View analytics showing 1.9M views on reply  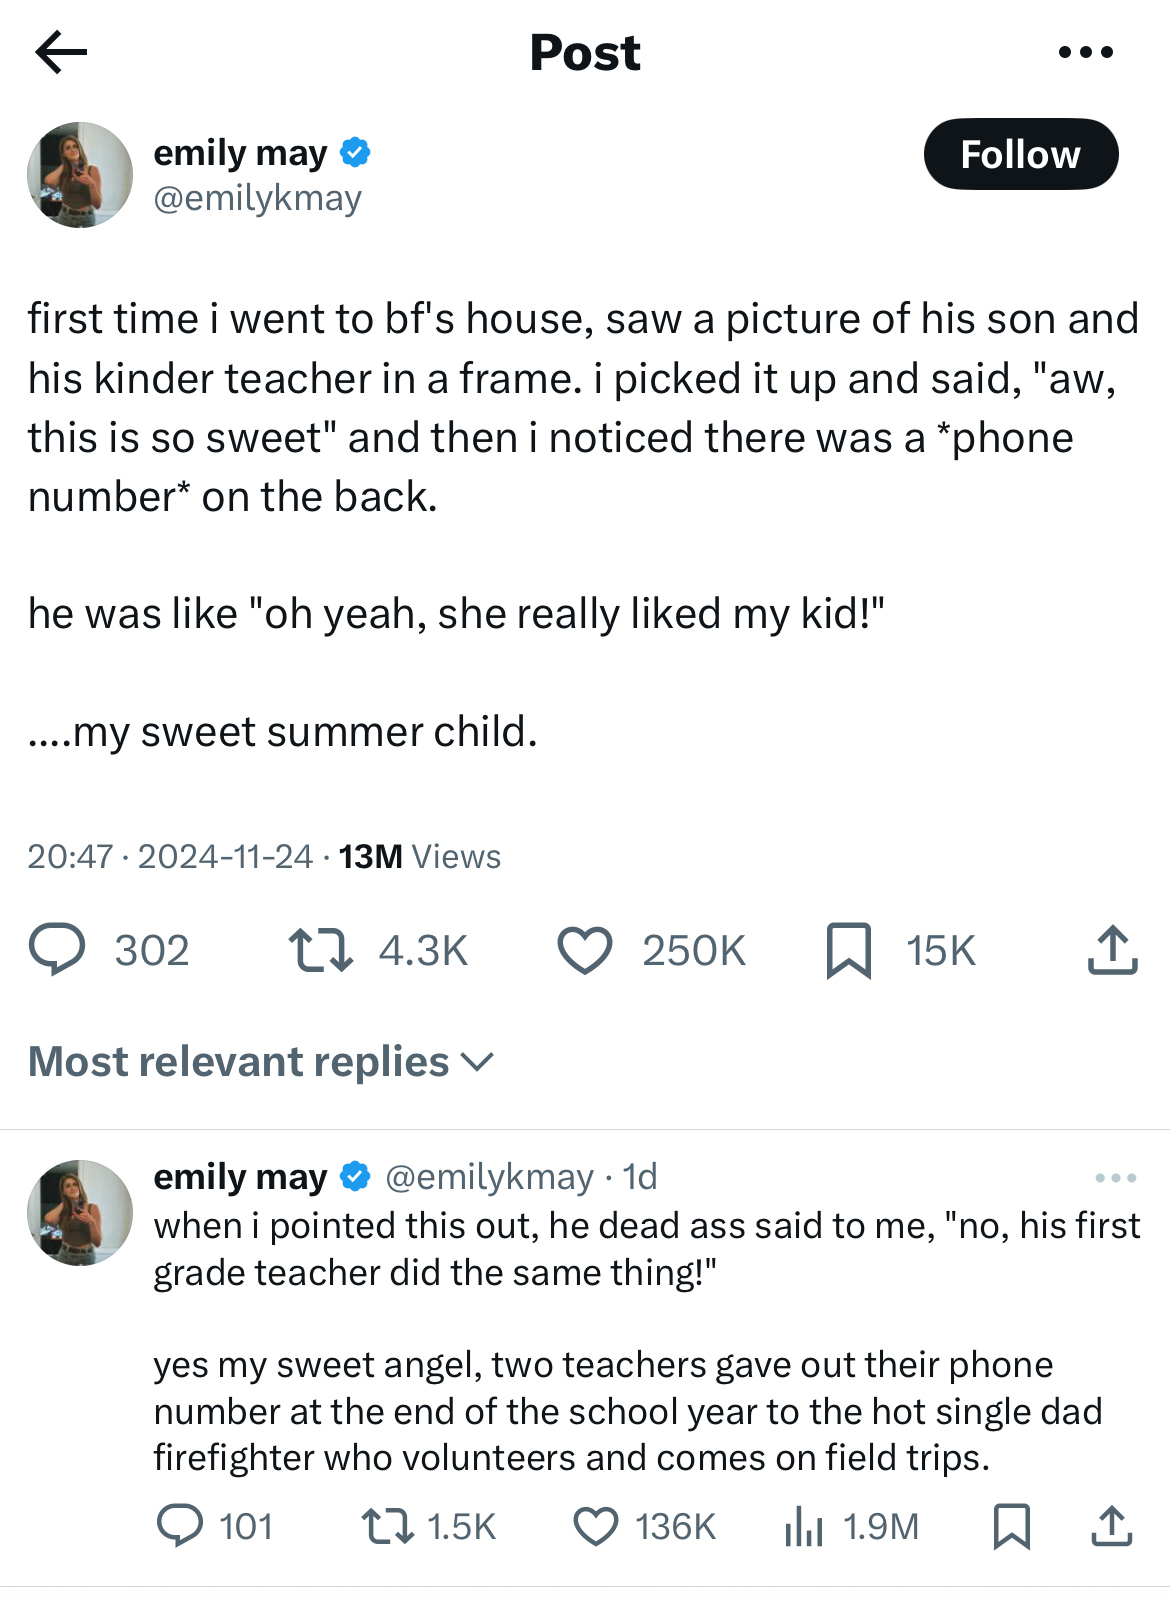(x=804, y=1527)
